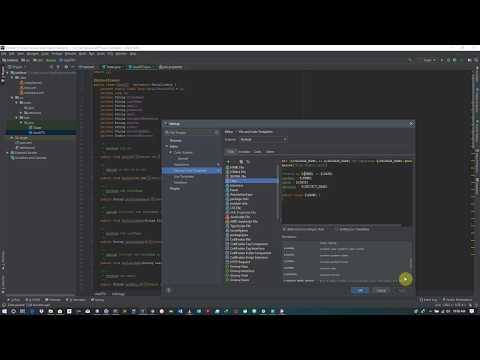Viewport: 480px width, 360px height.
Task: Click the Reset to Default template icon
Action: tap(248, 162)
